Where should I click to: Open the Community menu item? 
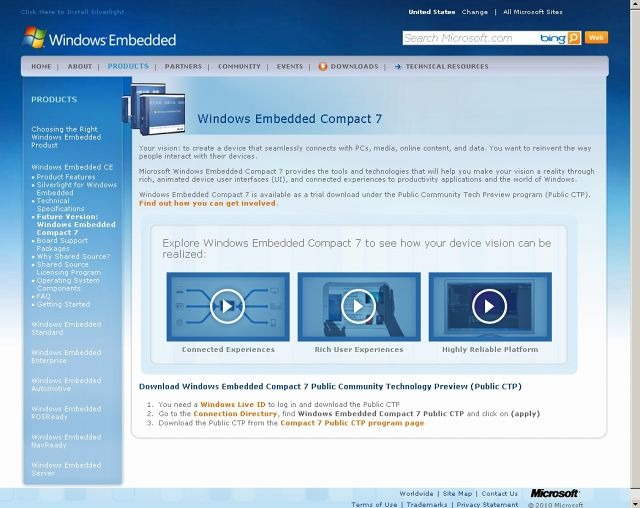click(x=239, y=67)
